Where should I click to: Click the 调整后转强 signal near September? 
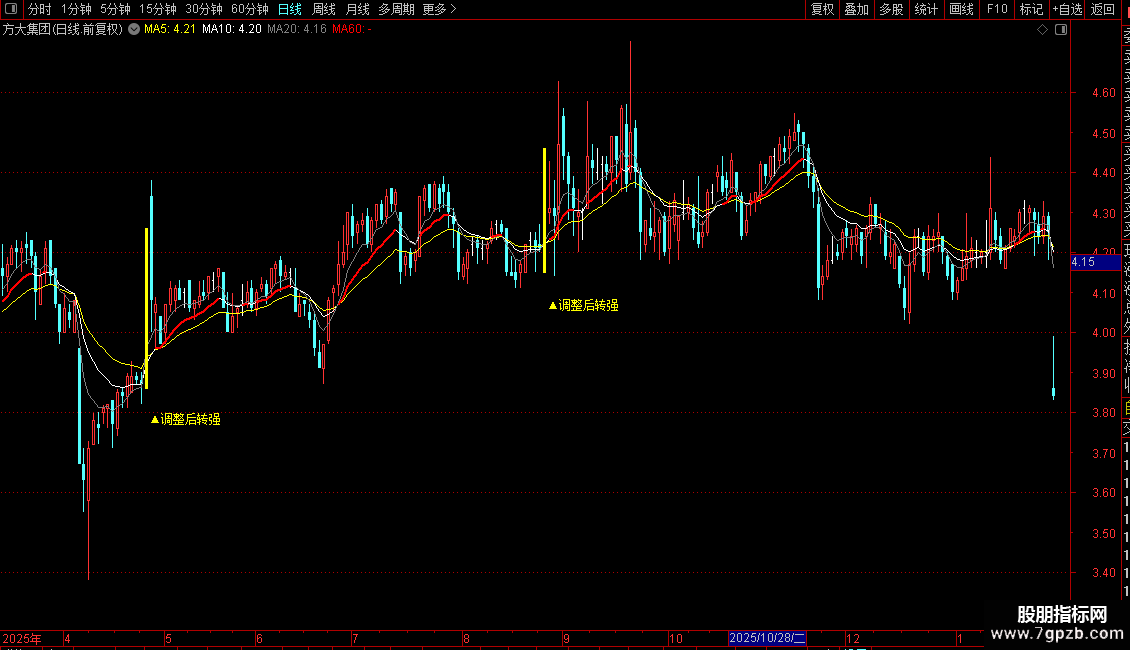(584, 306)
